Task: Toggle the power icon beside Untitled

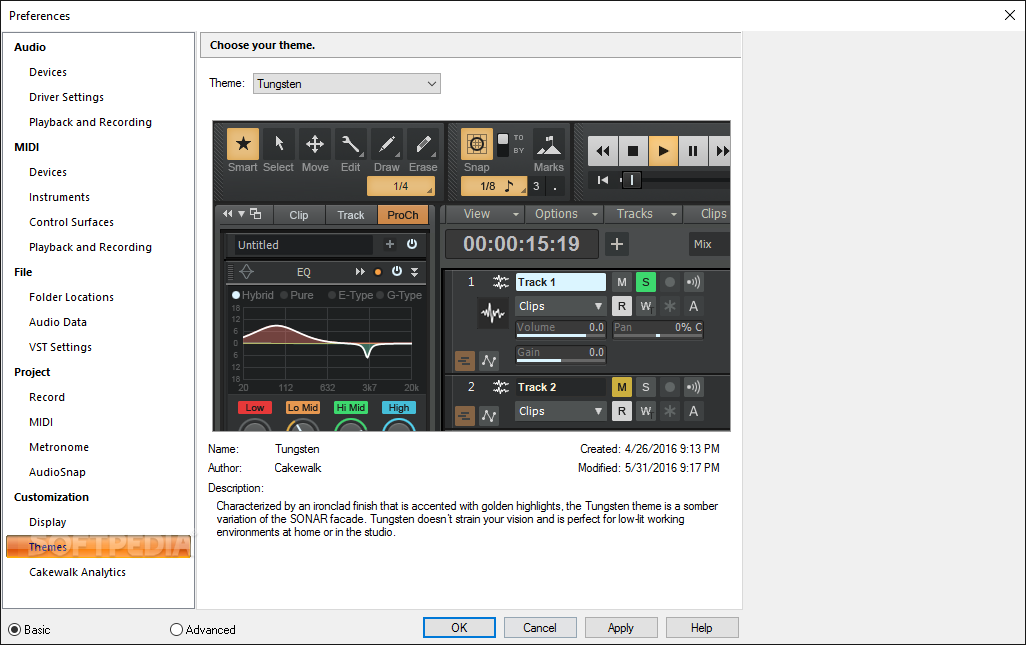Action: tap(412, 244)
